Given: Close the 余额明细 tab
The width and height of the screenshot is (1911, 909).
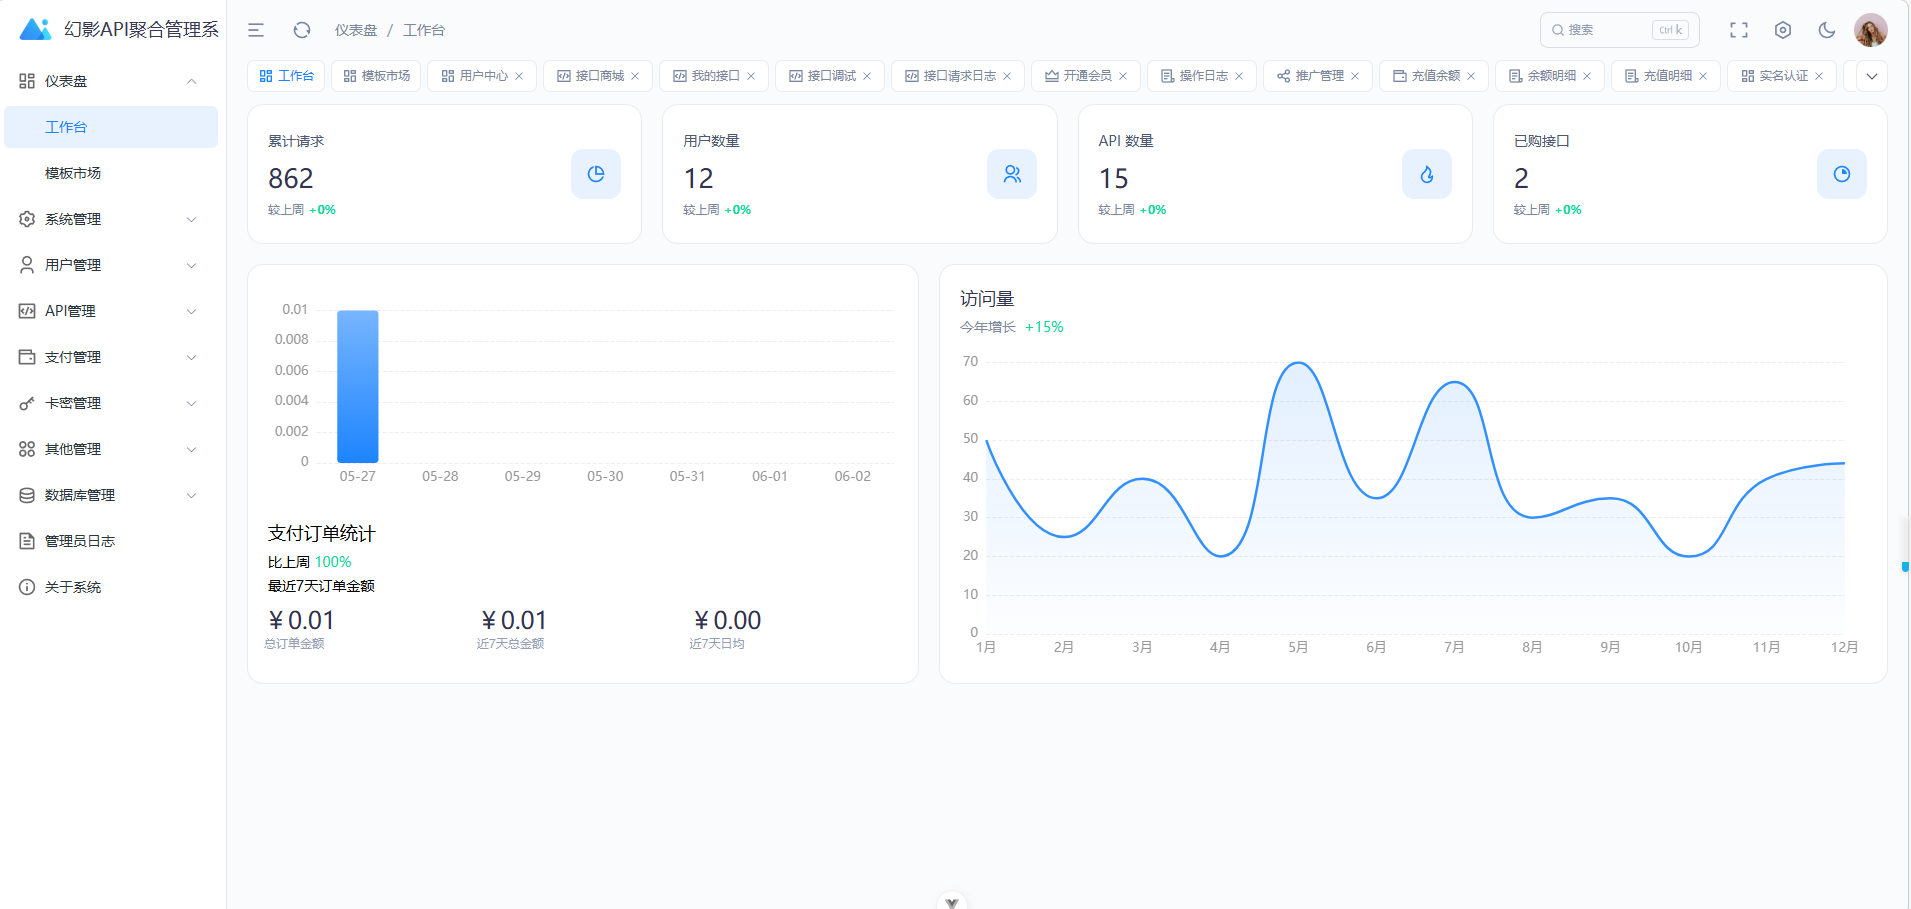Looking at the screenshot, I should pyautogui.click(x=1587, y=76).
